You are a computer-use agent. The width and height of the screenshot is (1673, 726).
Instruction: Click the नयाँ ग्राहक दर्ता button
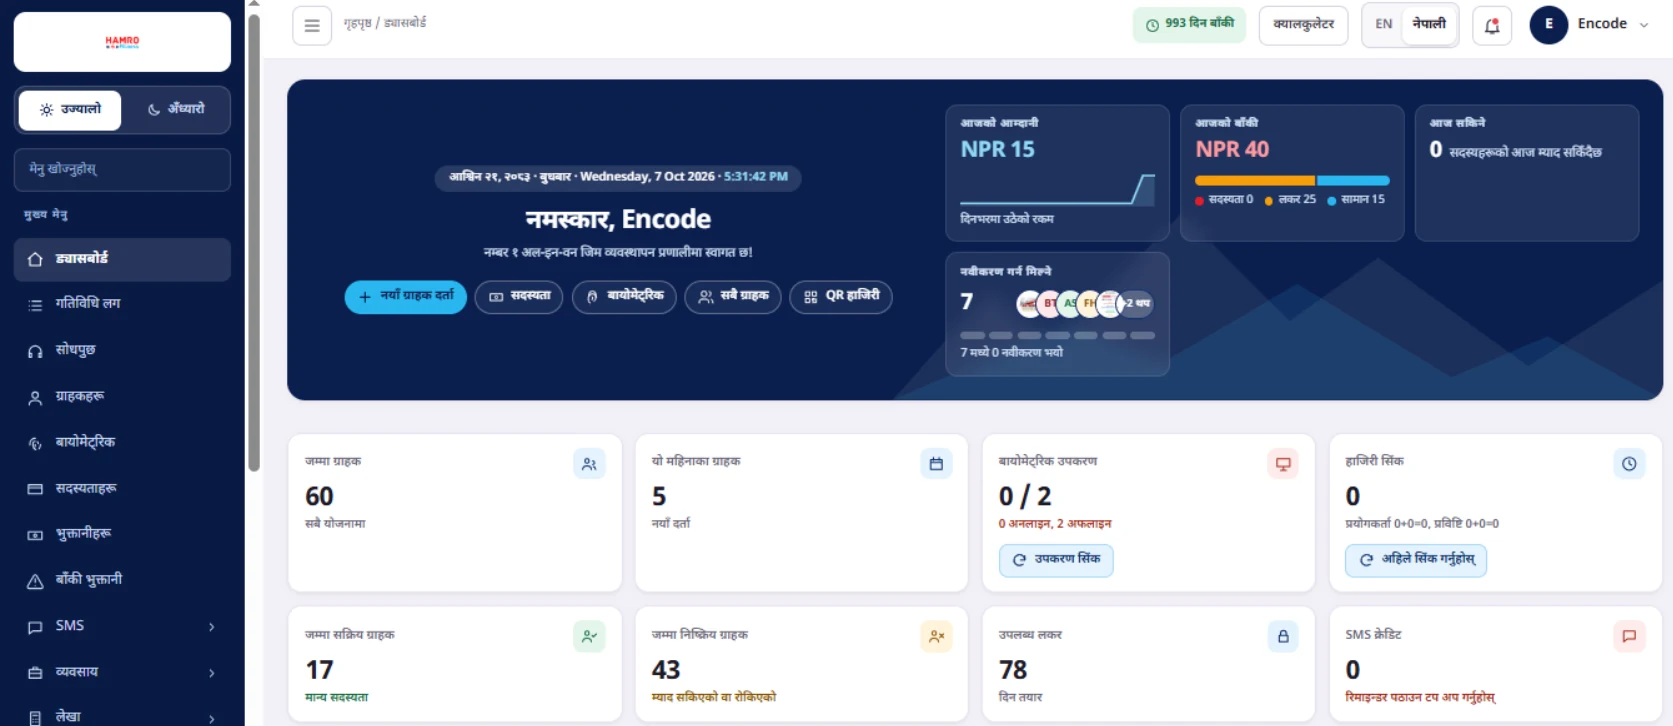point(406,297)
